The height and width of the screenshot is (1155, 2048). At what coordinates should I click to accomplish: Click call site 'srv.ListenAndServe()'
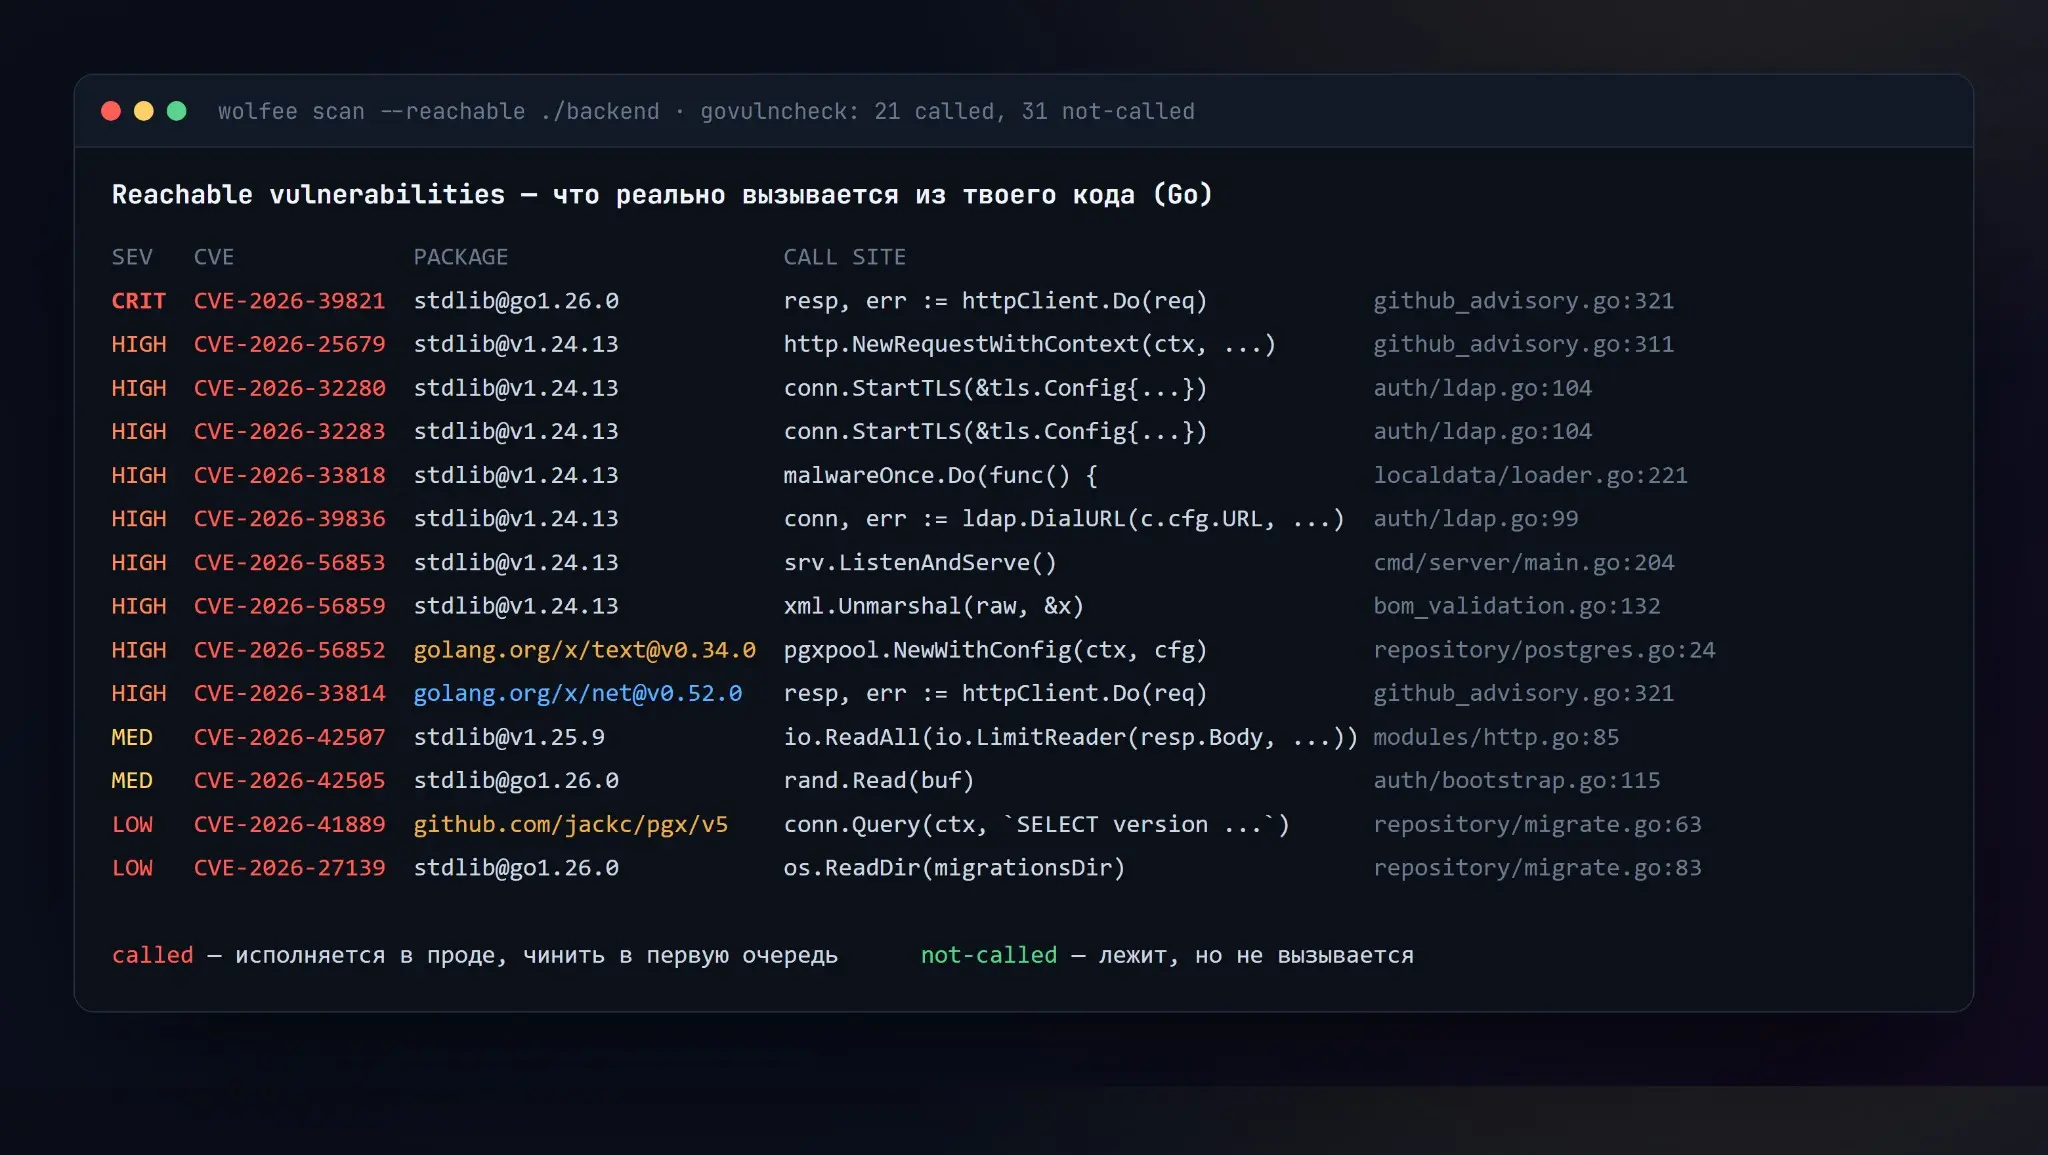(x=920, y=562)
